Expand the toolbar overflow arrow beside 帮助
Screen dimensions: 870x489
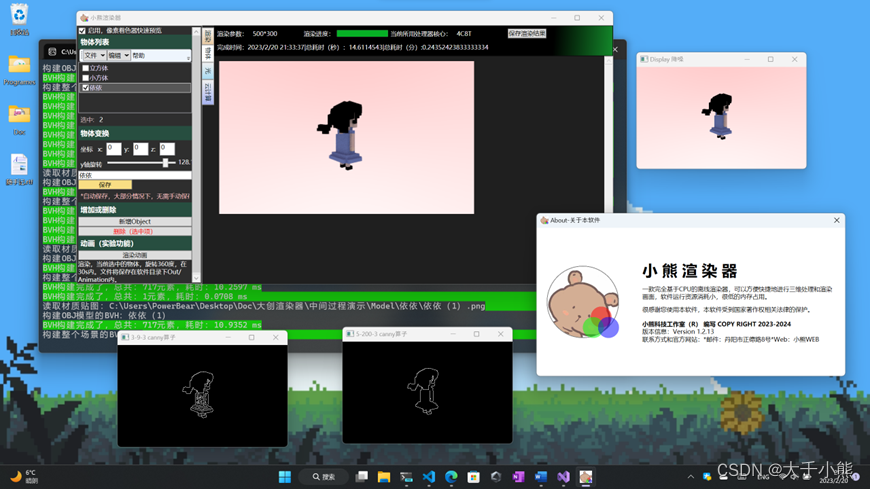(x=188, y=57)
